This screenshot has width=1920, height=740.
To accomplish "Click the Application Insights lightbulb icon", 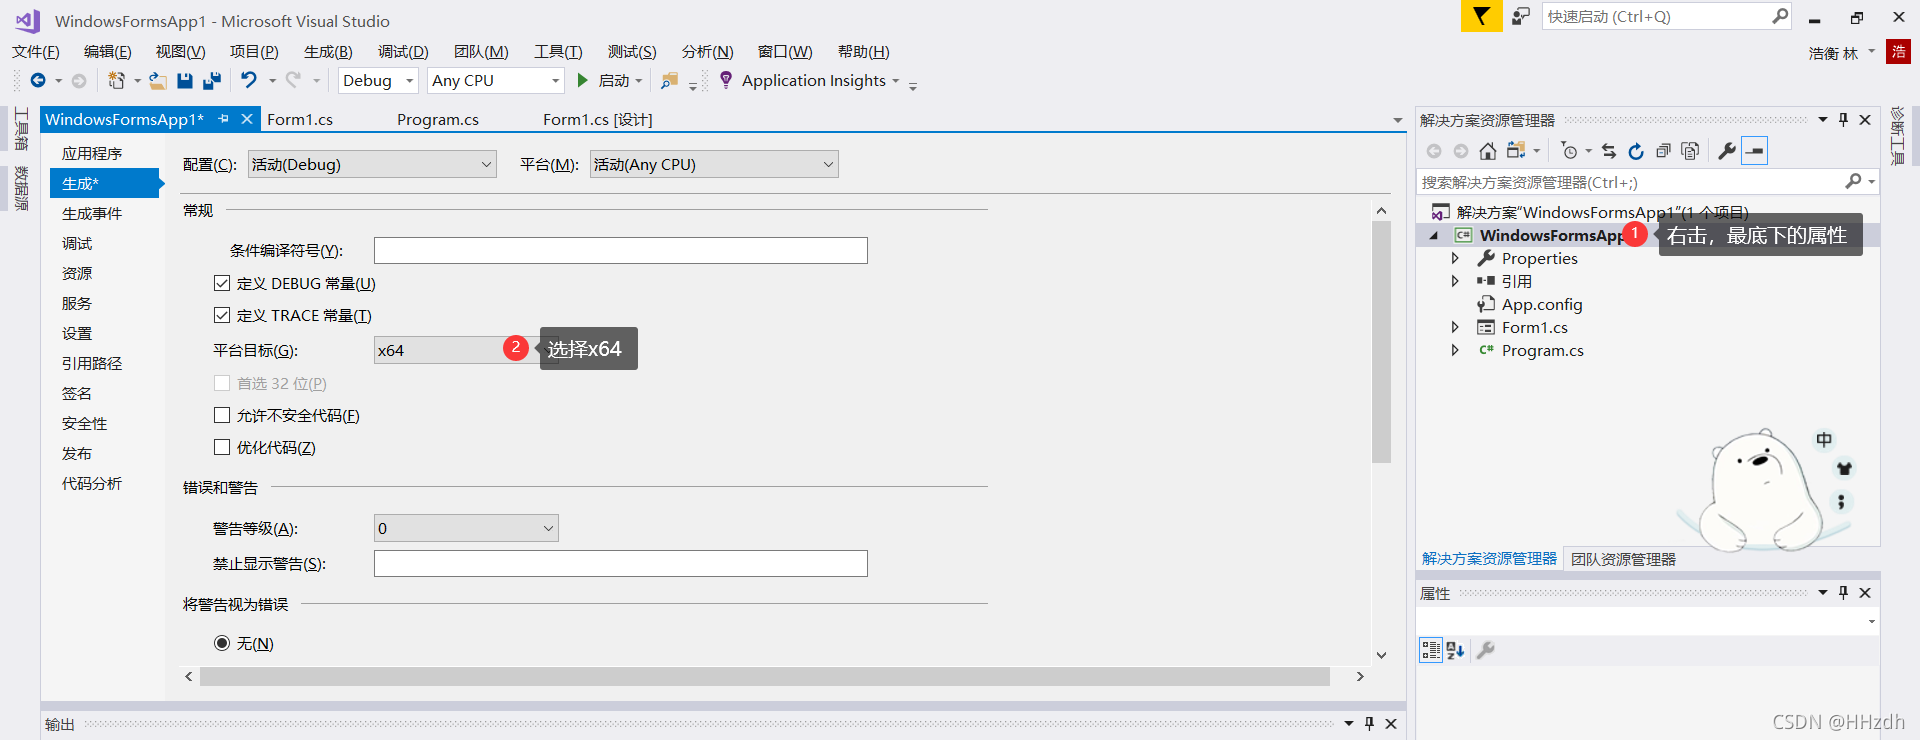I will coord(726,80).
